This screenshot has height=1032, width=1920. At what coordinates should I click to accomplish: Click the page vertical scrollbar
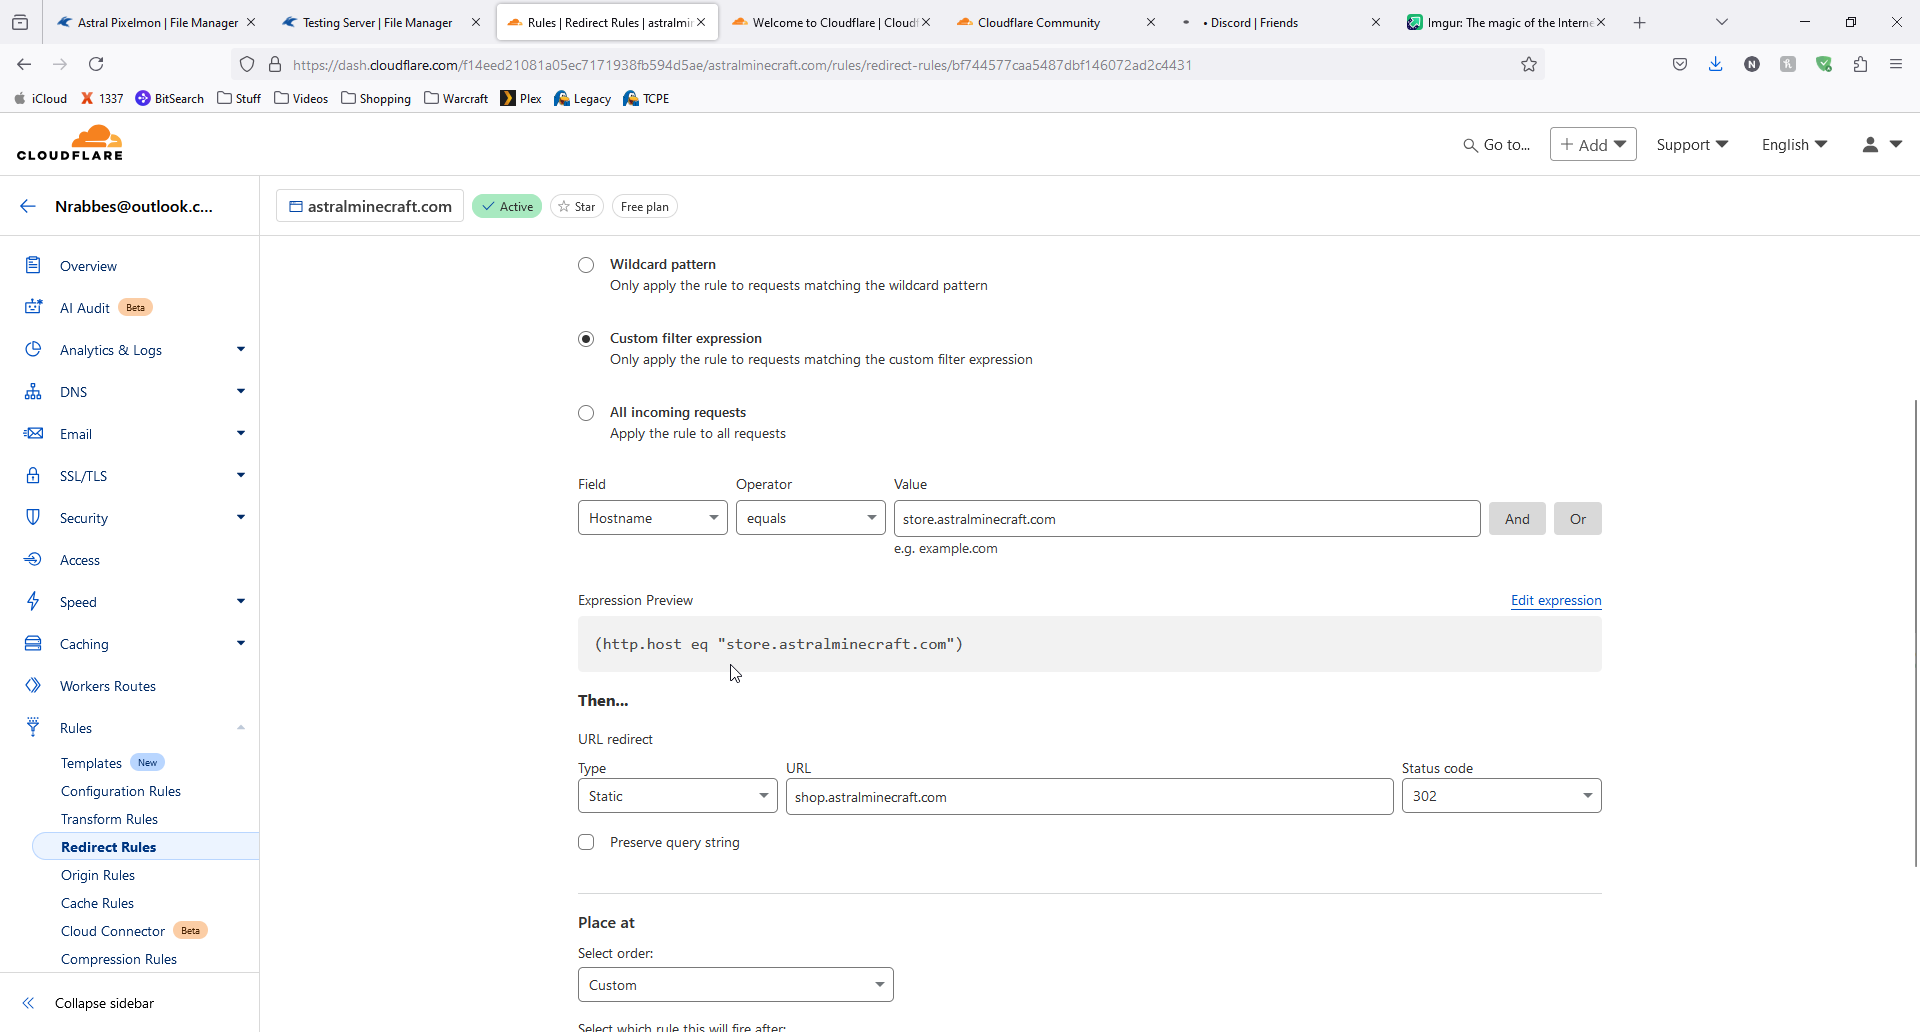[x=1914, y=630]
